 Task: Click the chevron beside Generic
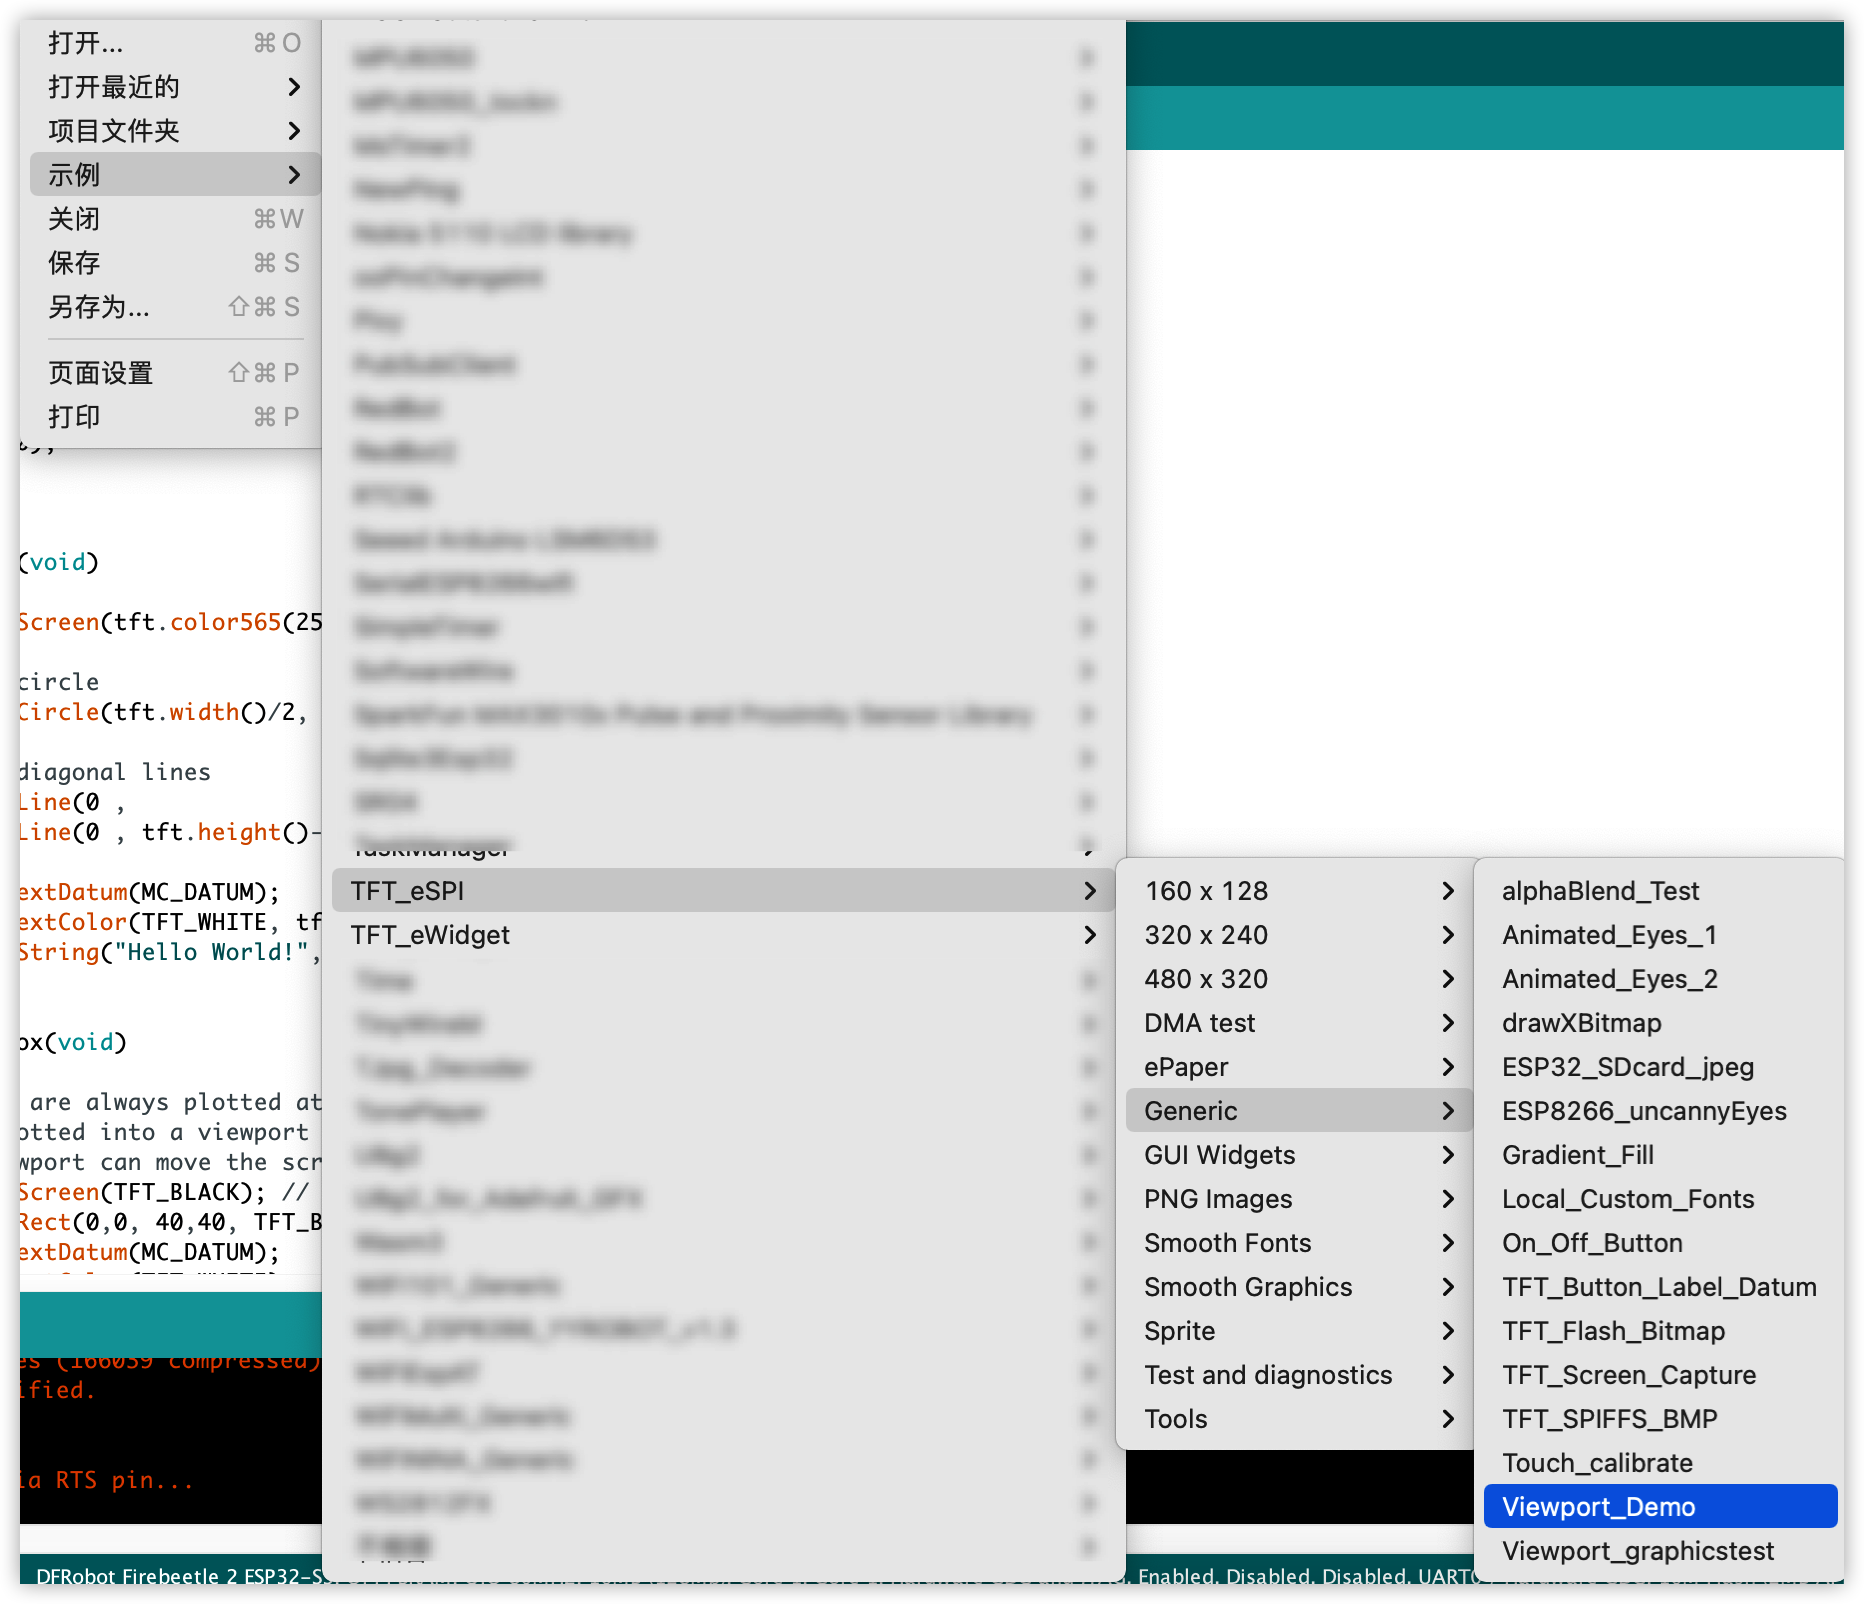[x=1448, y=1111]
